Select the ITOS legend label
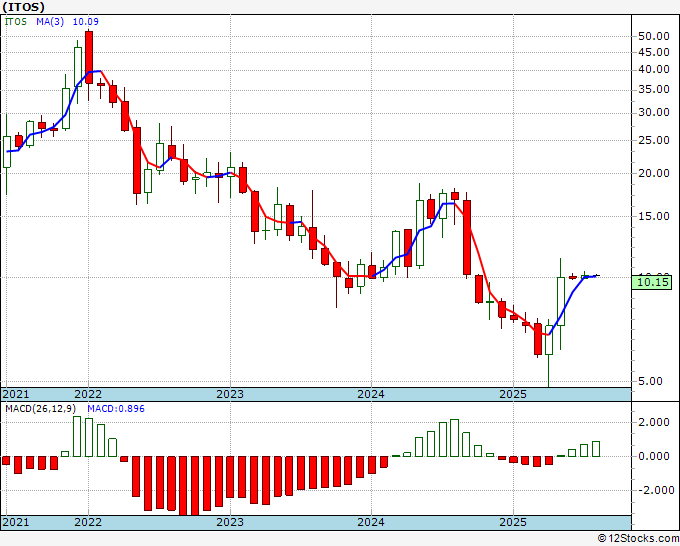The height and width of the screenshot is (546, 680). pyautogui.click(x=16, y=21)
